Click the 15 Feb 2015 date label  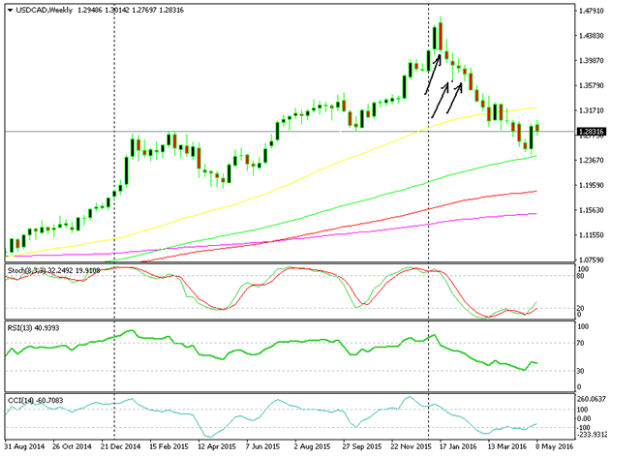tap(168, 446)
